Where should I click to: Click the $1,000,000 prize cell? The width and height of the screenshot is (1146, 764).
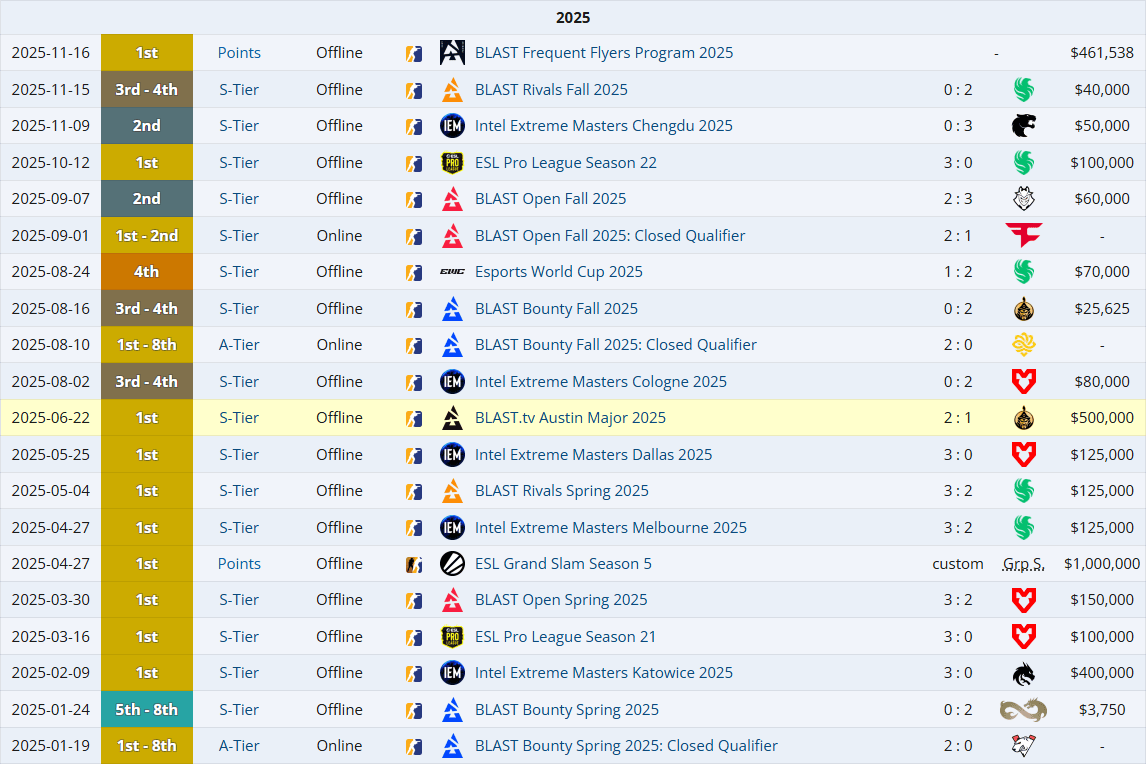(1102, 564)
